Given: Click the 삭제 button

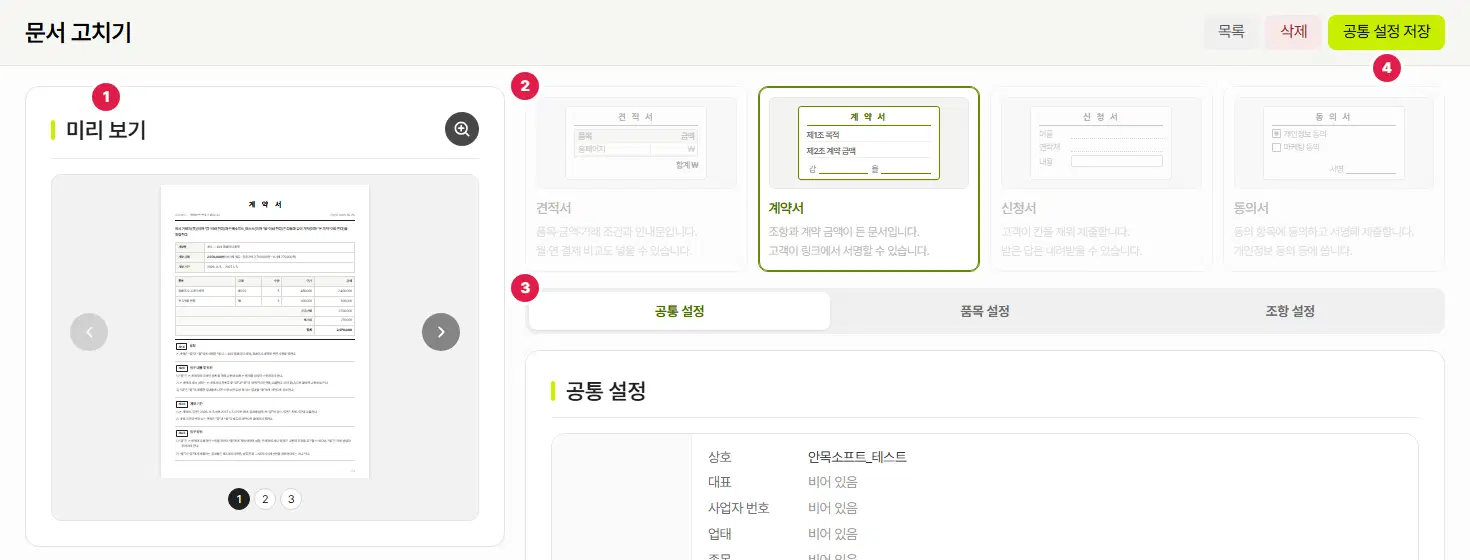Looking at the screenshot, I should 1293,32.
